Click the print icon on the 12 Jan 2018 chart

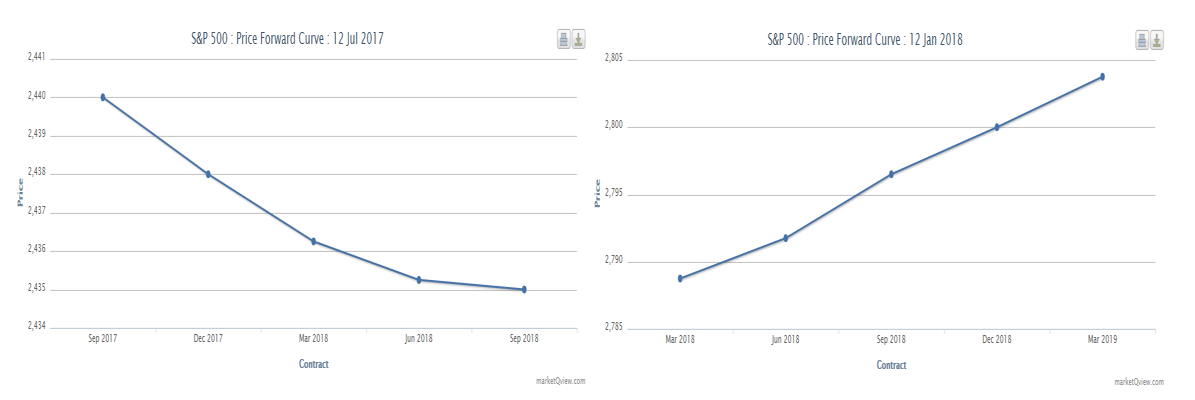[x=1142, y=40]
